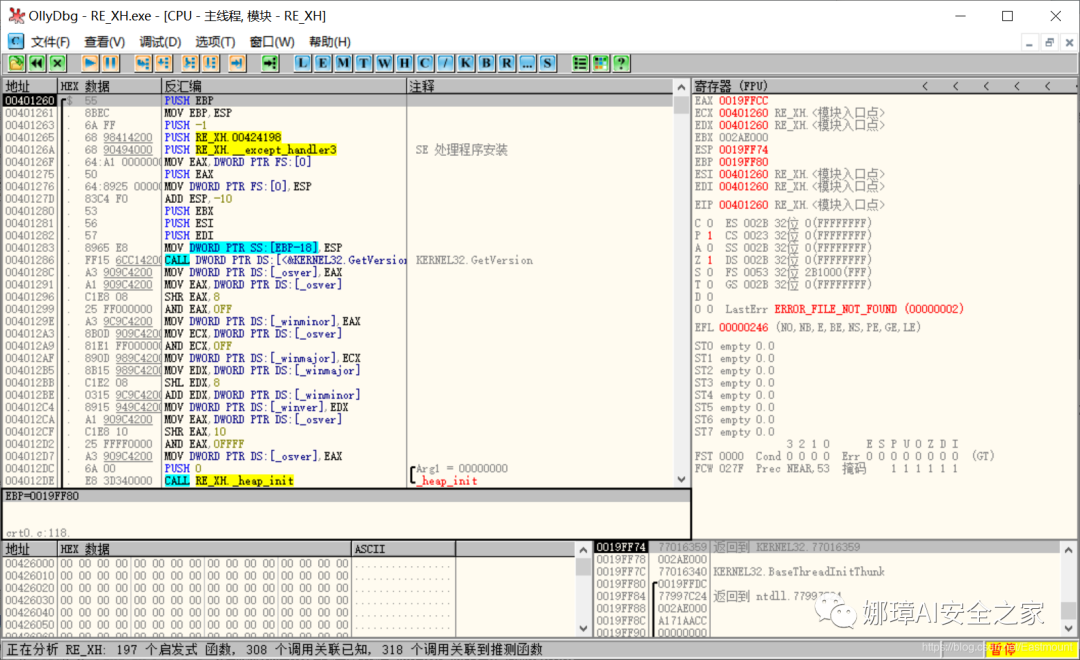Click stack pane scrollbar up arrow
Screen dimensions: 1080x660
point(1068,550)
